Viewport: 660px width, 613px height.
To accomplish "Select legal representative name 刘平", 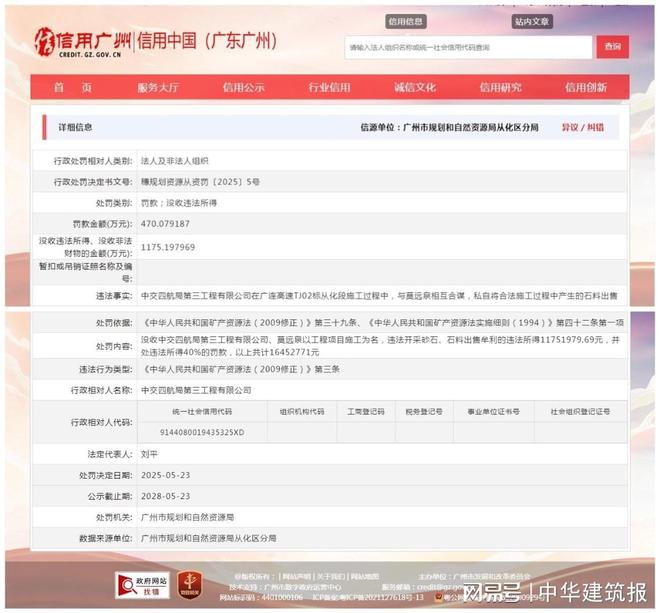I will coord(149,454).
